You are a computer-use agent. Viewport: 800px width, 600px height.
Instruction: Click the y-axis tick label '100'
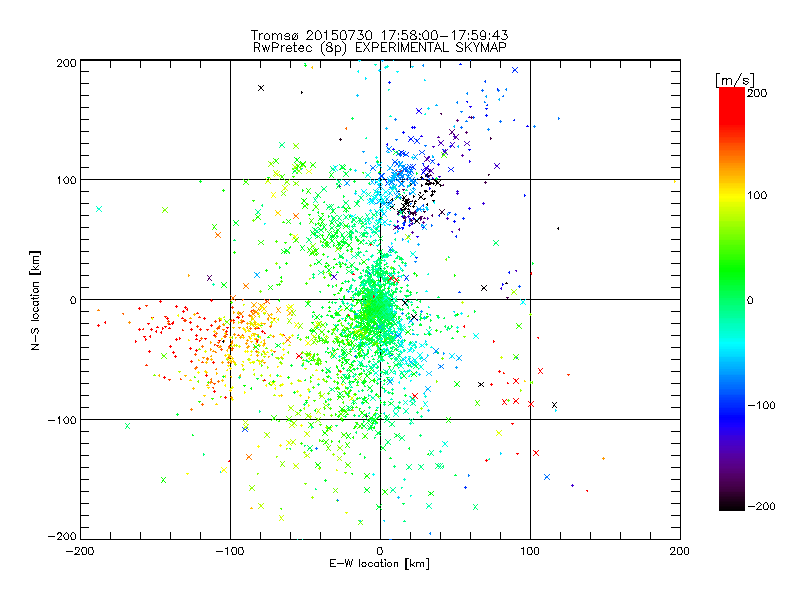(x=66, y=180)
